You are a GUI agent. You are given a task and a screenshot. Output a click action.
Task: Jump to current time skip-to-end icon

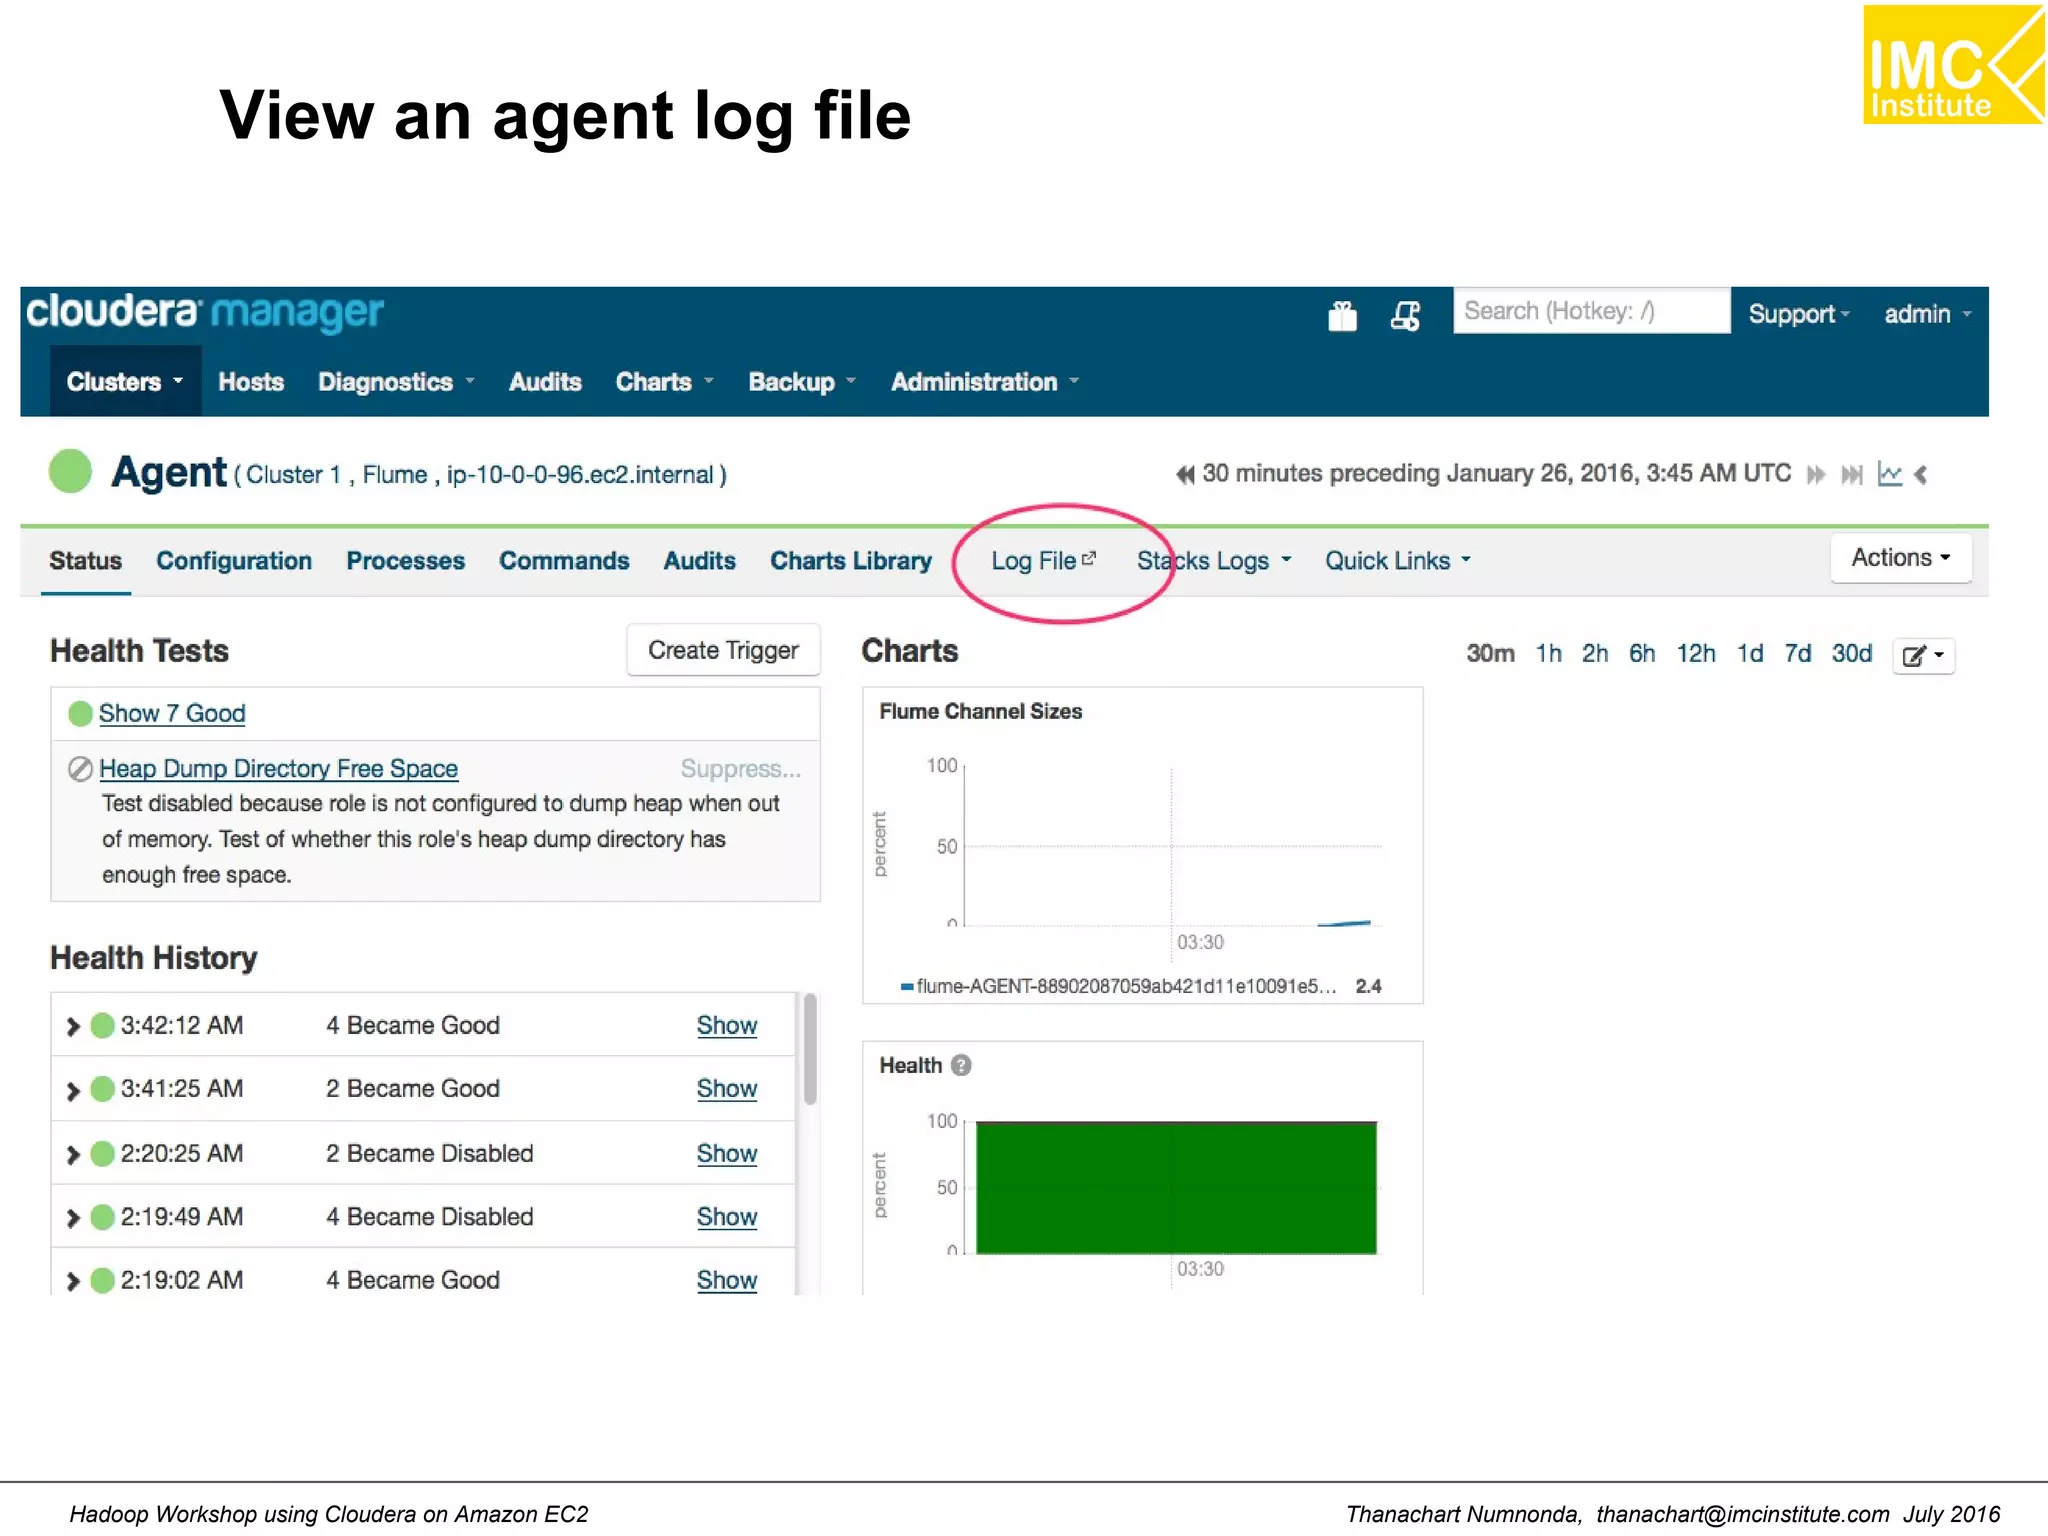[x=1852, y=474]
